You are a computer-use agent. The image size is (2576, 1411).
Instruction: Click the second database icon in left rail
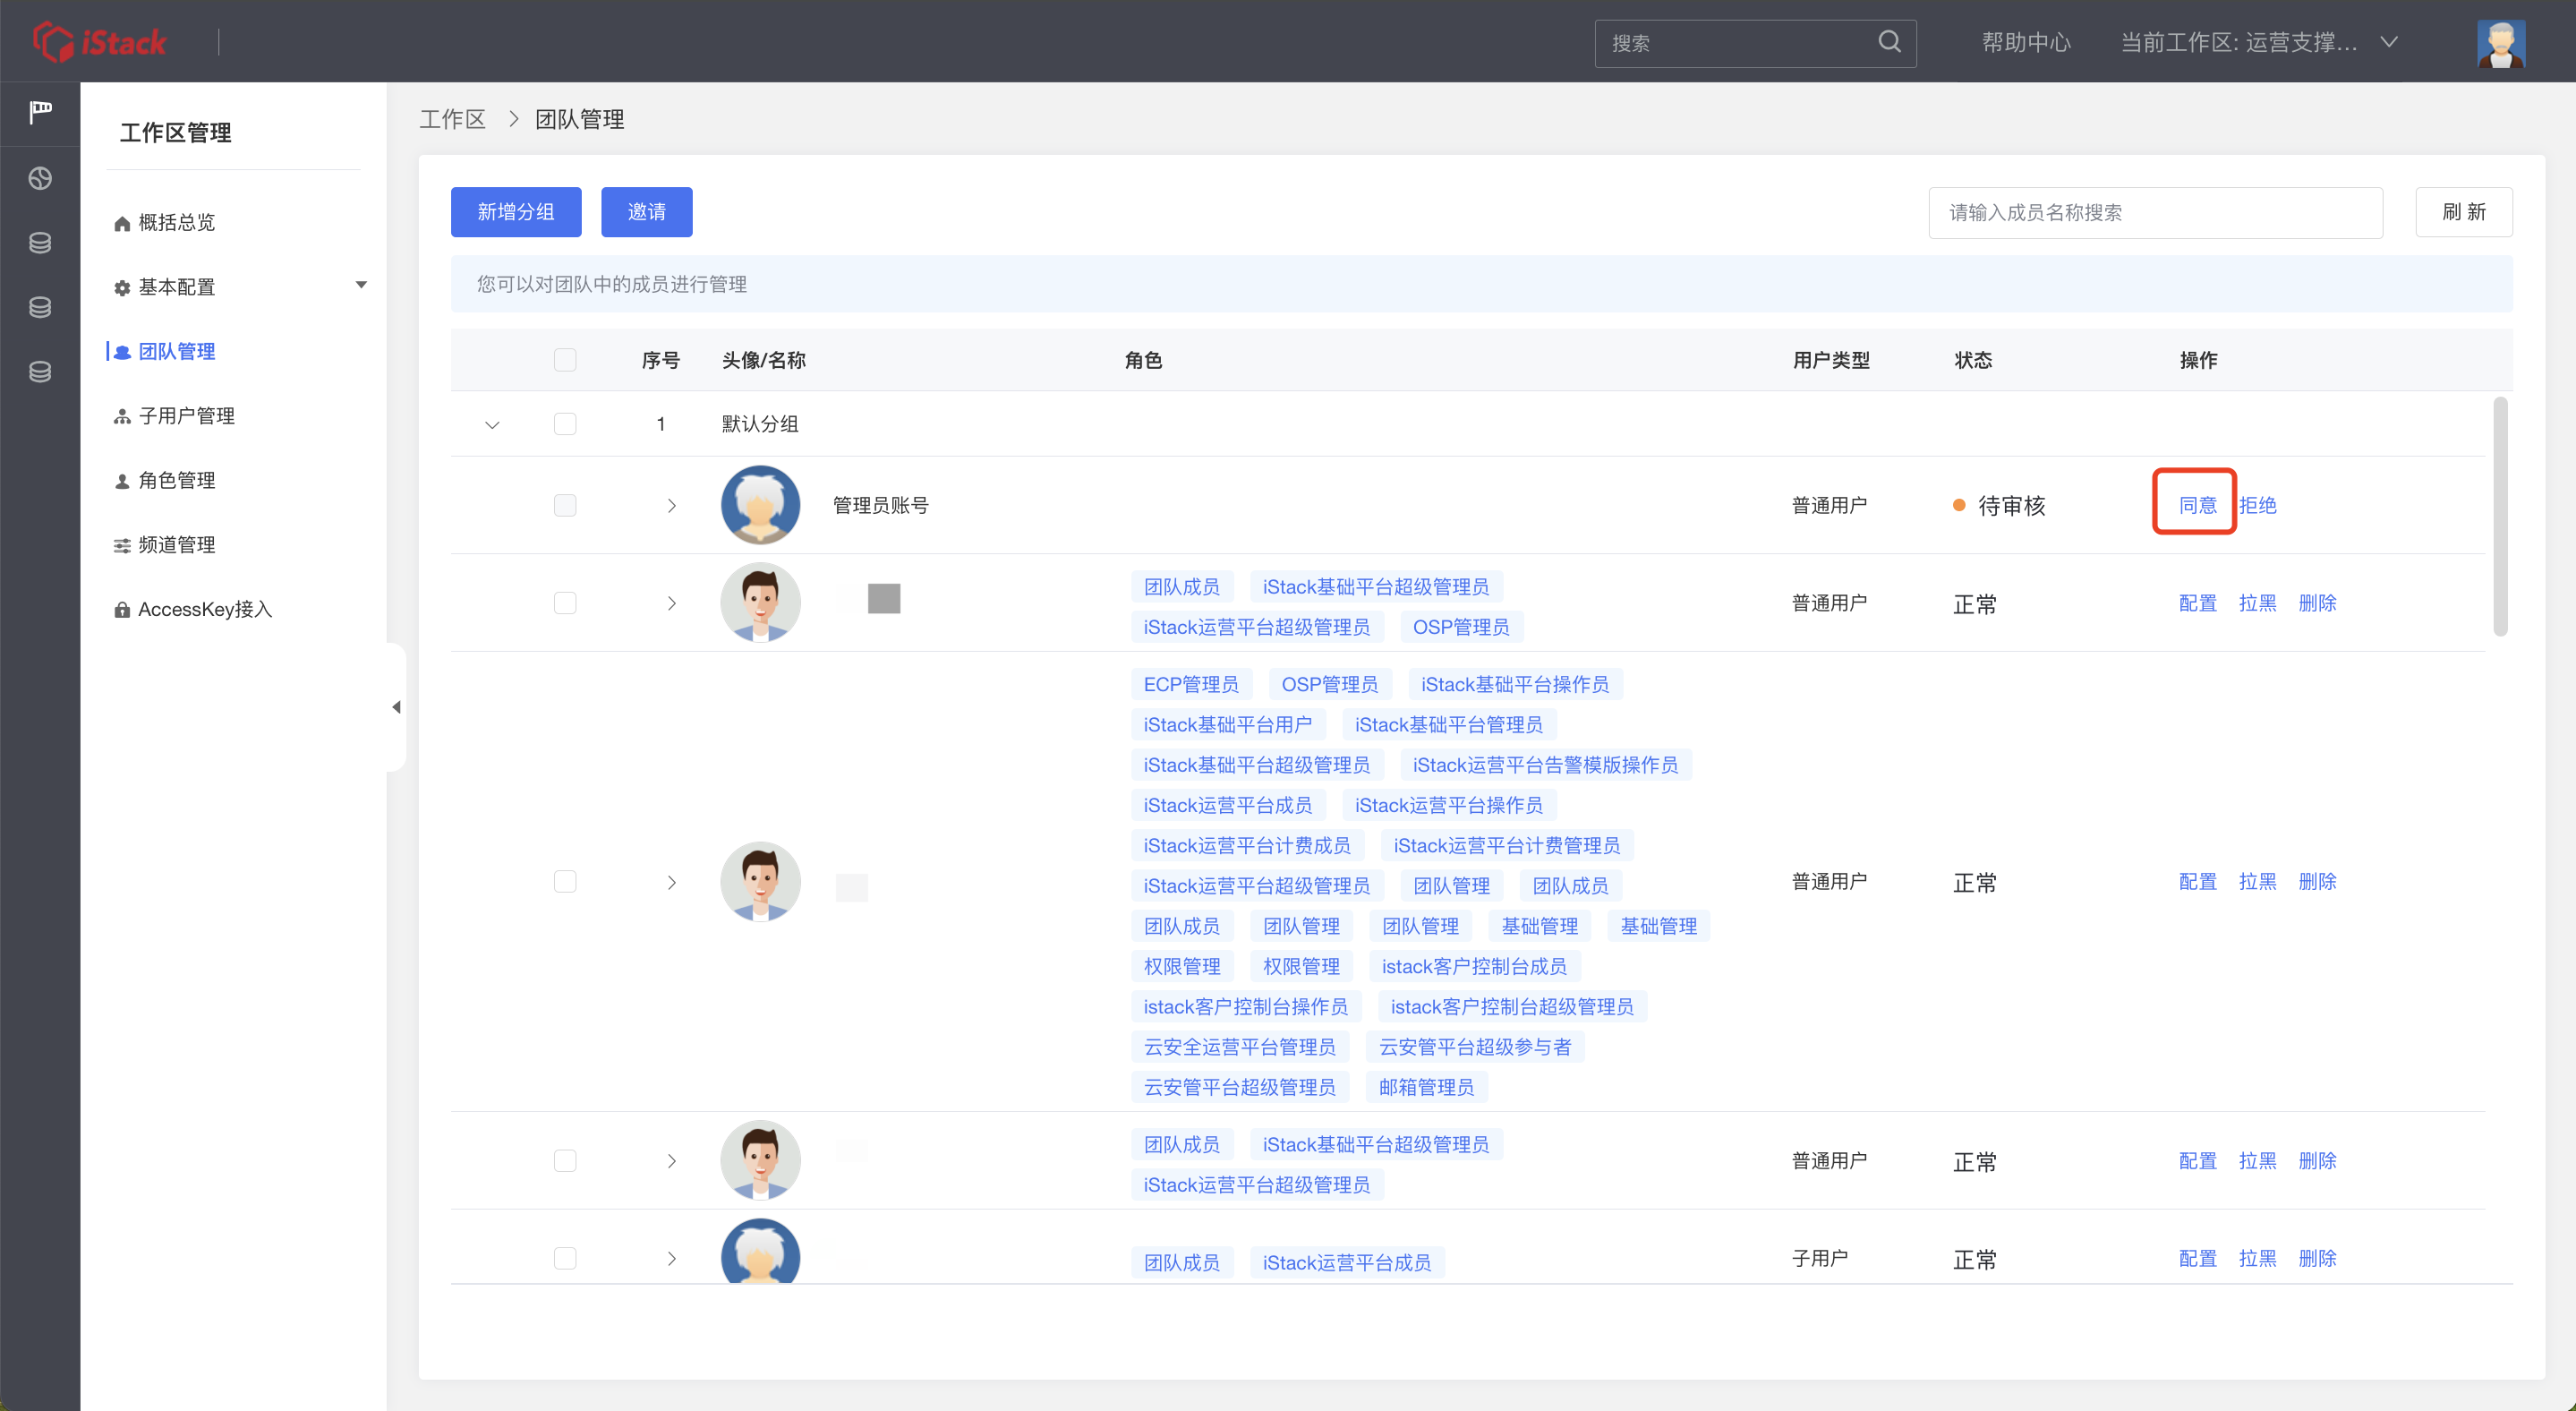pos(40,307)
